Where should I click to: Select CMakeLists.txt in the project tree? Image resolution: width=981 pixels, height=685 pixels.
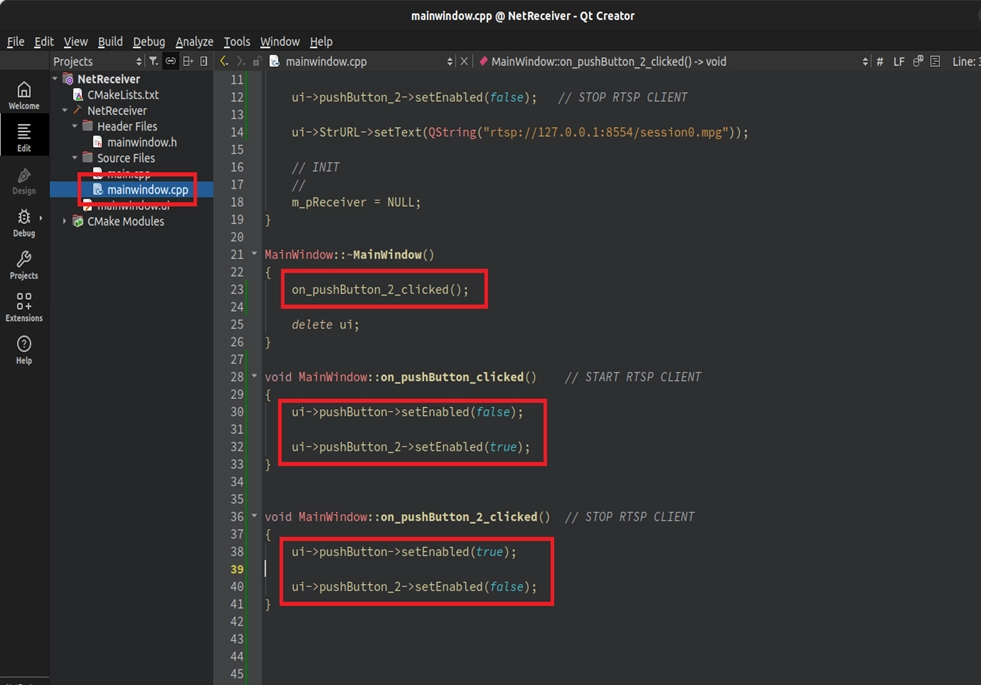click(123, 94)
